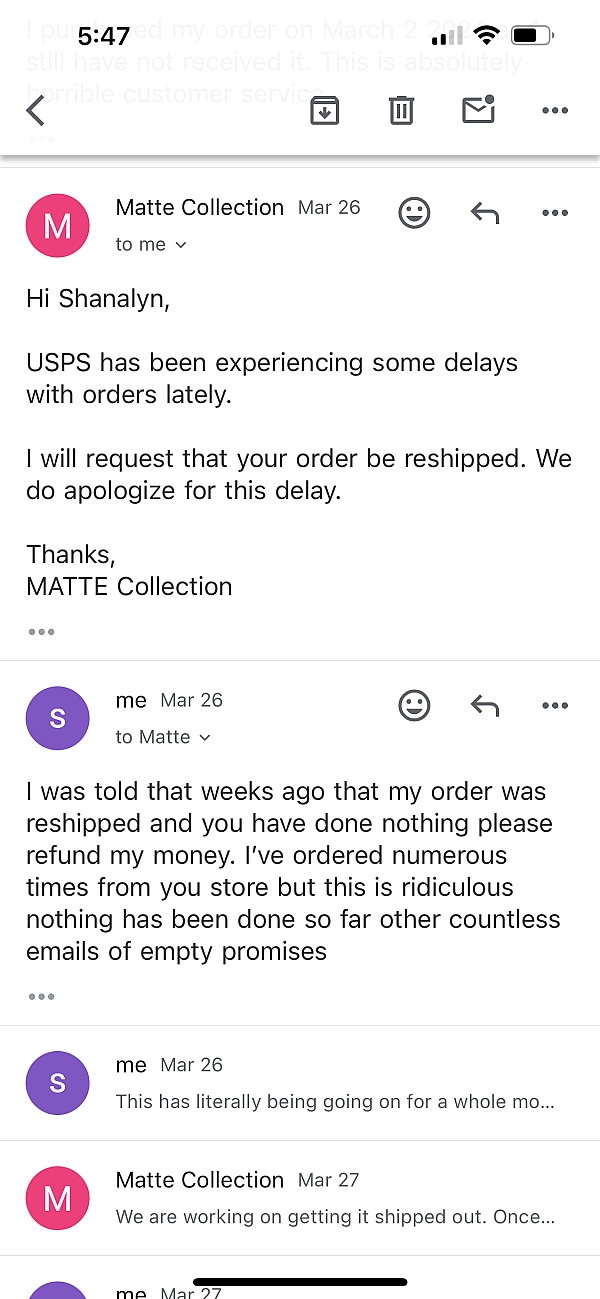Mark conversation as unread envelope icon
Image resolution: width=600 pixels, height=1299 pixels.
(x=479, y=109)
